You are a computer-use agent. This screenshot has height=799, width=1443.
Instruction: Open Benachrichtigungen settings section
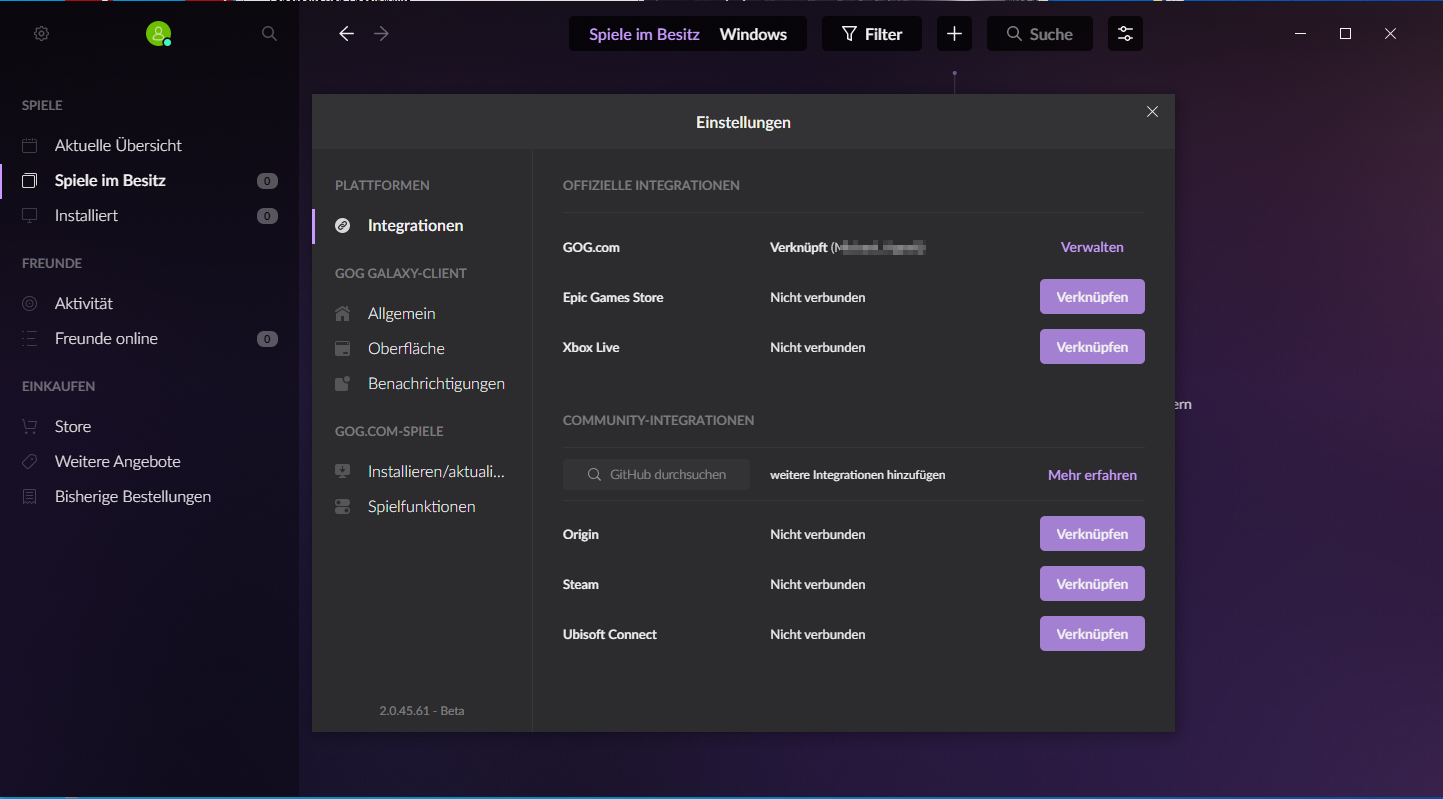tap(436, 384)
